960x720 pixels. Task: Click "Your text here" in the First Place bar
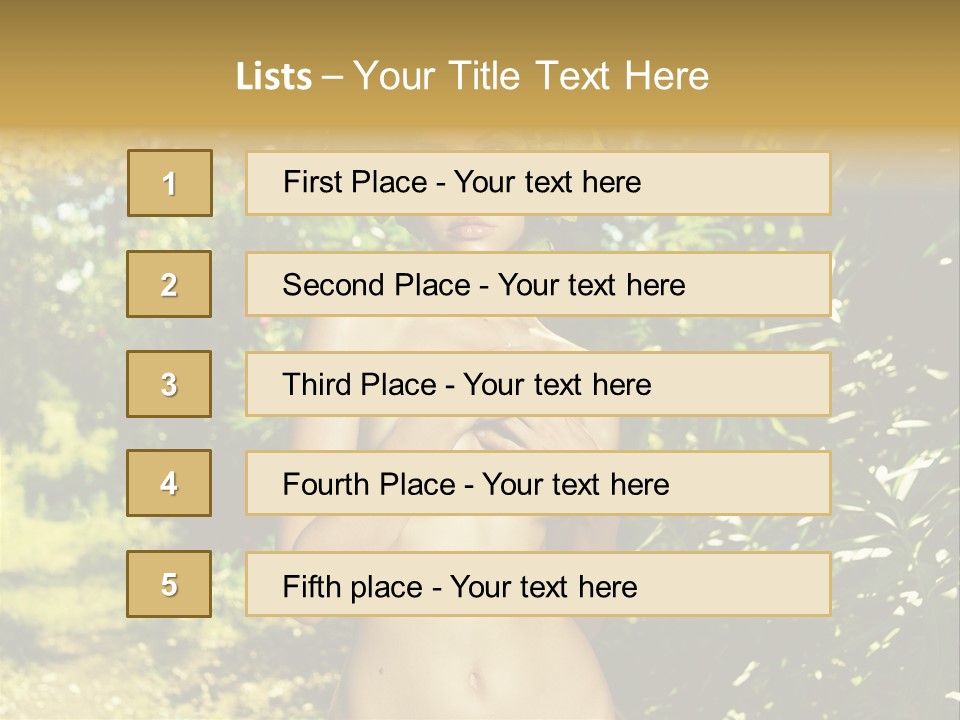point(547,182)
